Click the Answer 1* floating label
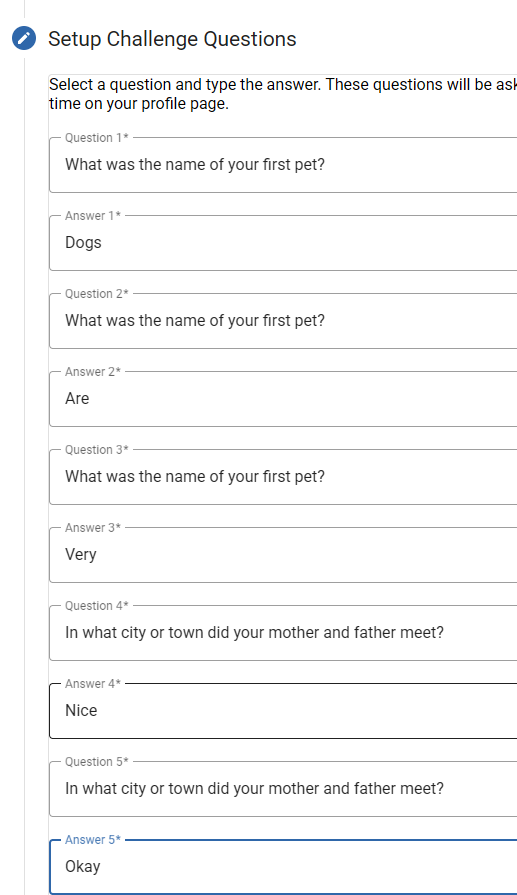Viewport: 517px width, 895px height. [x=93, y=216]
